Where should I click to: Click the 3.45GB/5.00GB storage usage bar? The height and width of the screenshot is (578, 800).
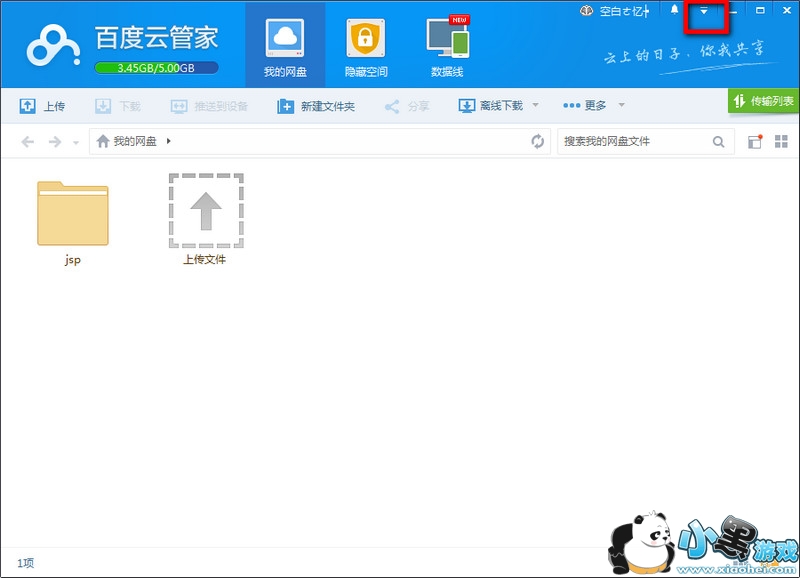click(156, 68)
